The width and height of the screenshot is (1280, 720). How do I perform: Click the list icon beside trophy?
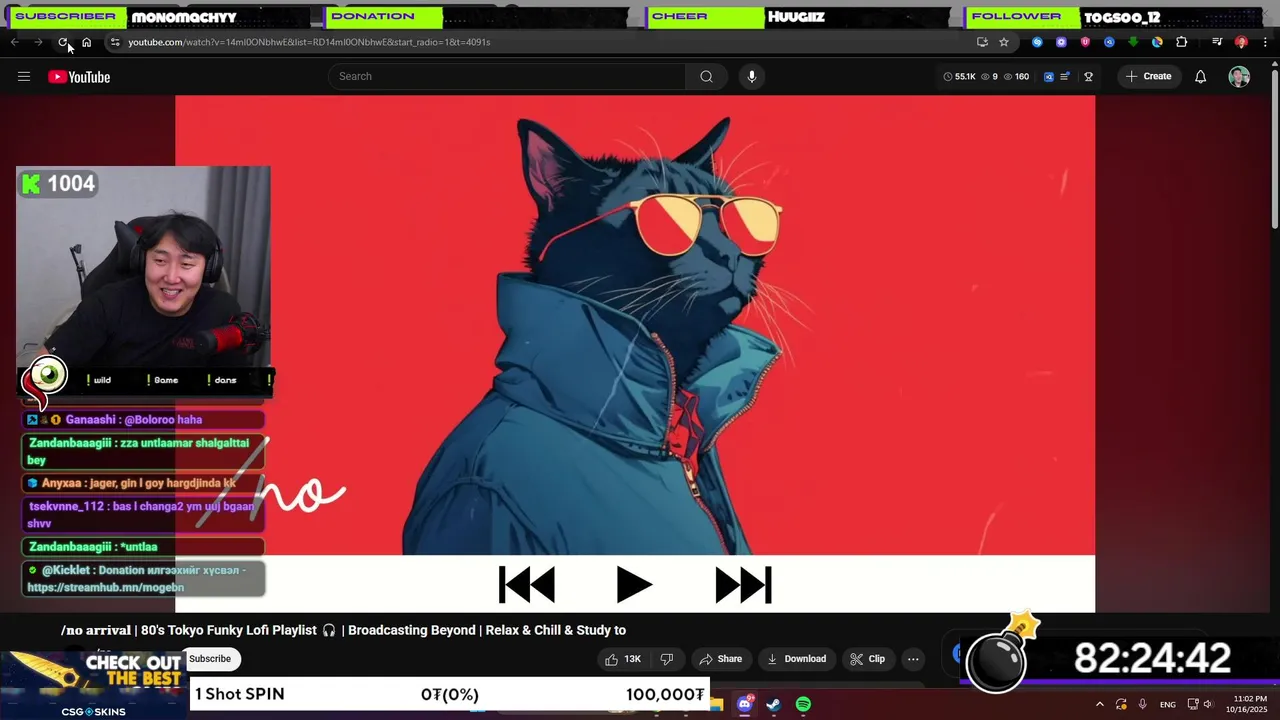[x=1065, y=77]
